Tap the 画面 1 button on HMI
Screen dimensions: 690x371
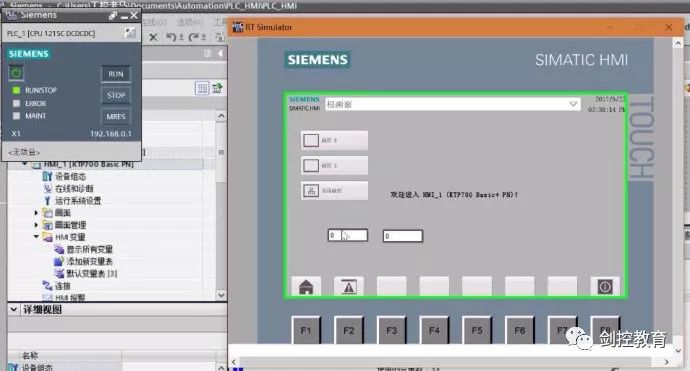click(334, 140)
